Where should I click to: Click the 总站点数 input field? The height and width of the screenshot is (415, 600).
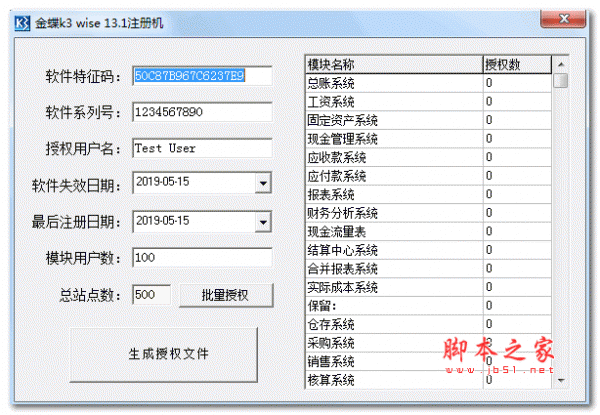[151, 295]
